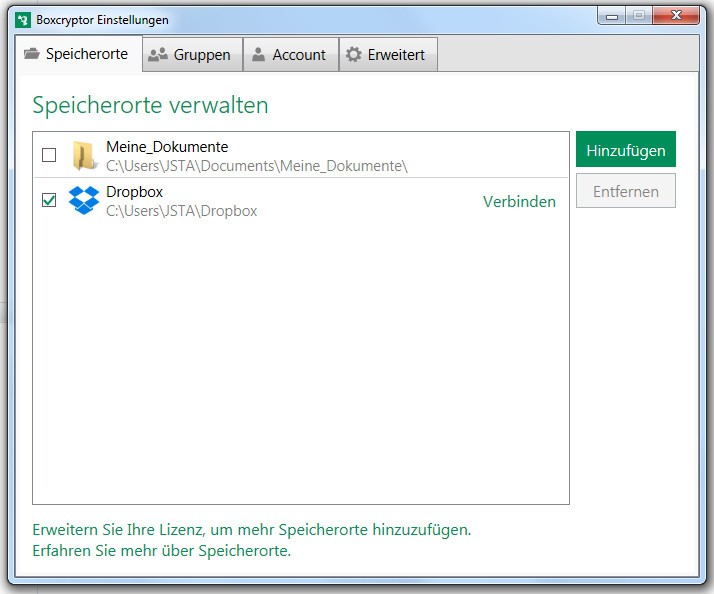Click the green Hinzufügen button
Viewport: 714px width, 594px height.
point(626,149)
